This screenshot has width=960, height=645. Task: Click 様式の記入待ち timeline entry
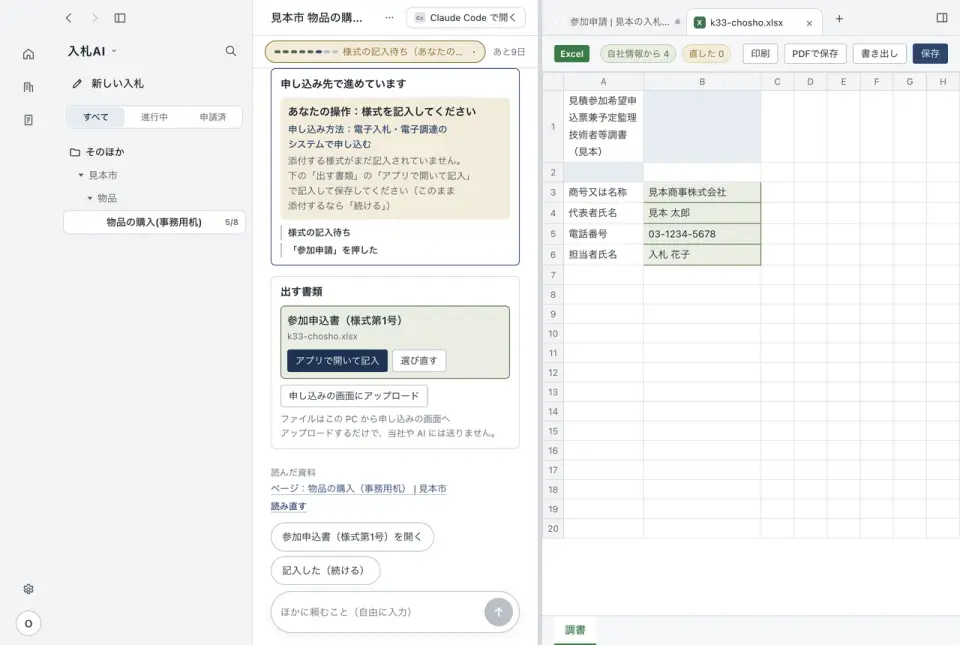(x=319, y=233)
